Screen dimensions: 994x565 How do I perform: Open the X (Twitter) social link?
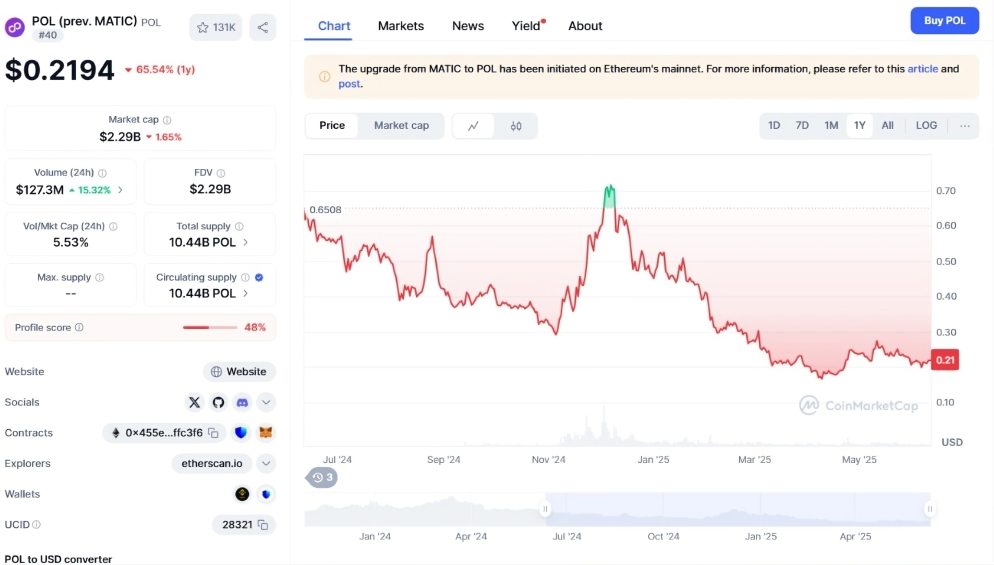(195, 403)
